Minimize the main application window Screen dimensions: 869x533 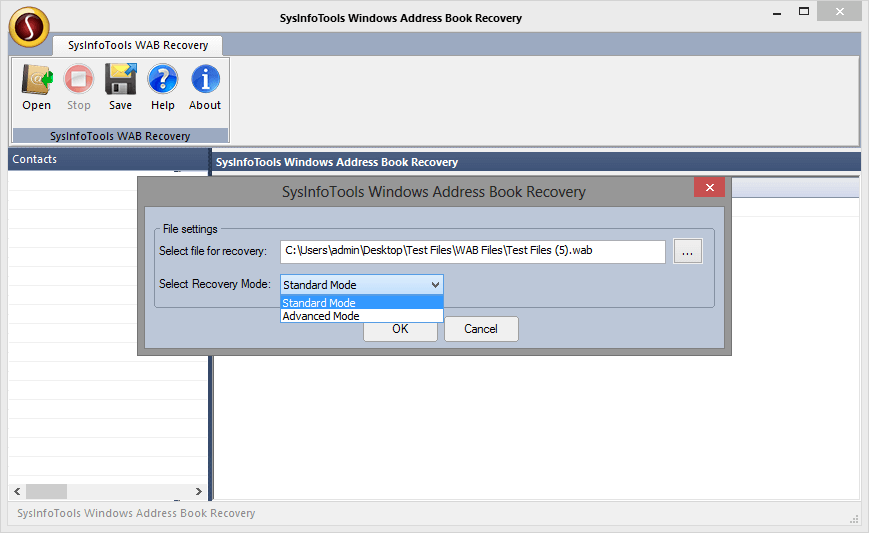coord(777,12)
